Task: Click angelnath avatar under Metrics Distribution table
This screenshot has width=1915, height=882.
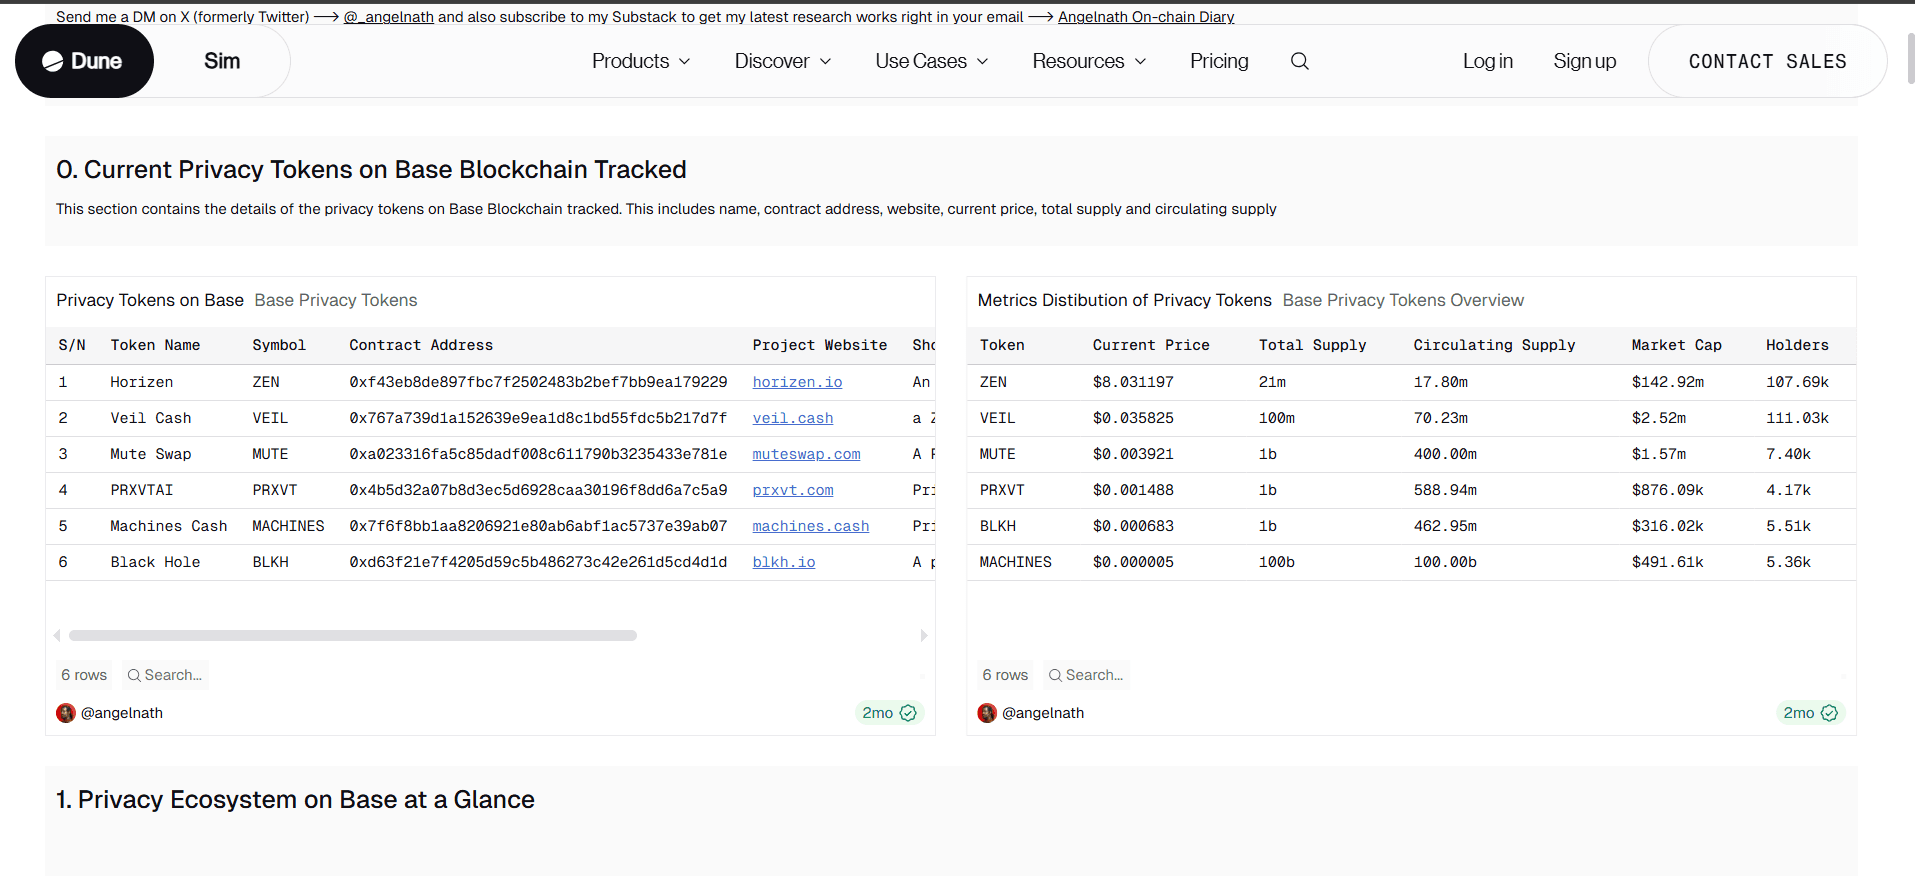Action: [987, 713]
